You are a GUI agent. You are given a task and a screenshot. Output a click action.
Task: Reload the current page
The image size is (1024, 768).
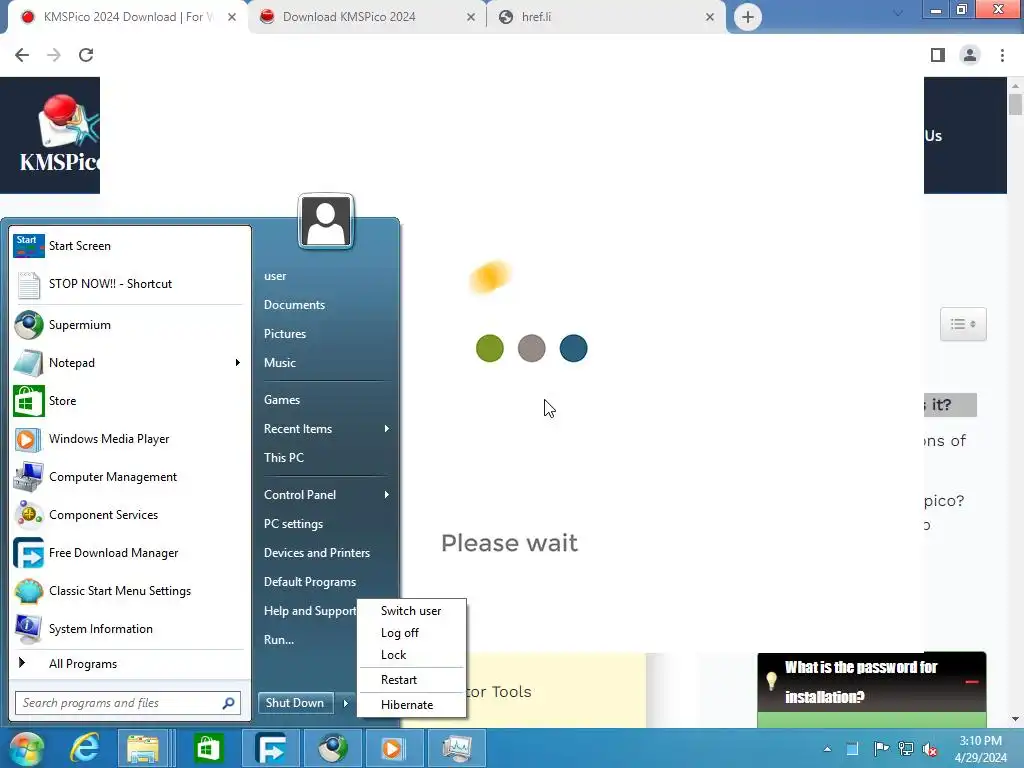[86, 55]
